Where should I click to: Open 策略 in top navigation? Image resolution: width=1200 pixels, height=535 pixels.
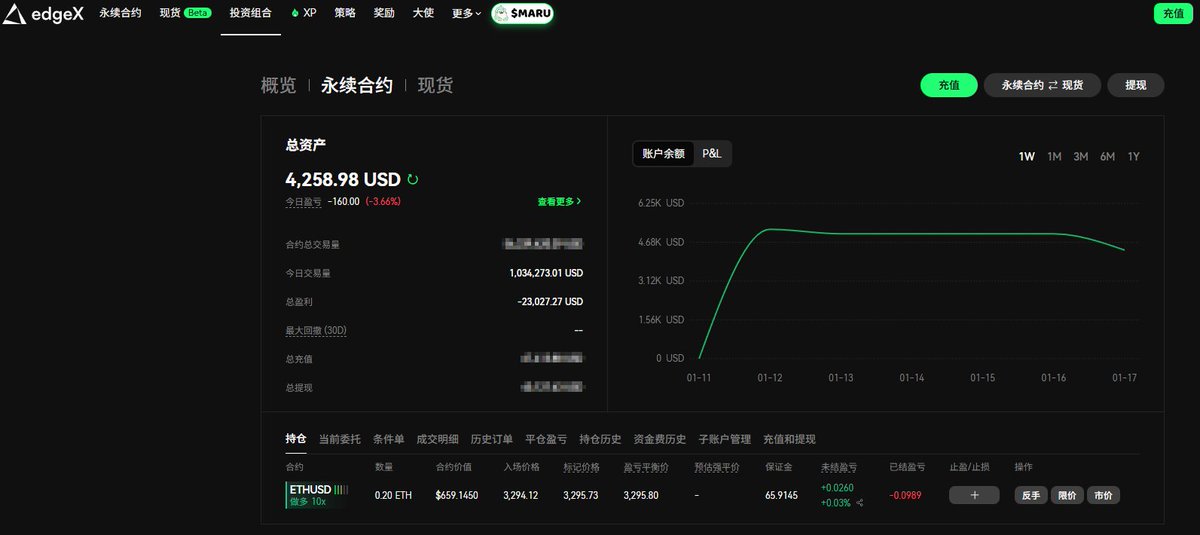click(344, 14)
